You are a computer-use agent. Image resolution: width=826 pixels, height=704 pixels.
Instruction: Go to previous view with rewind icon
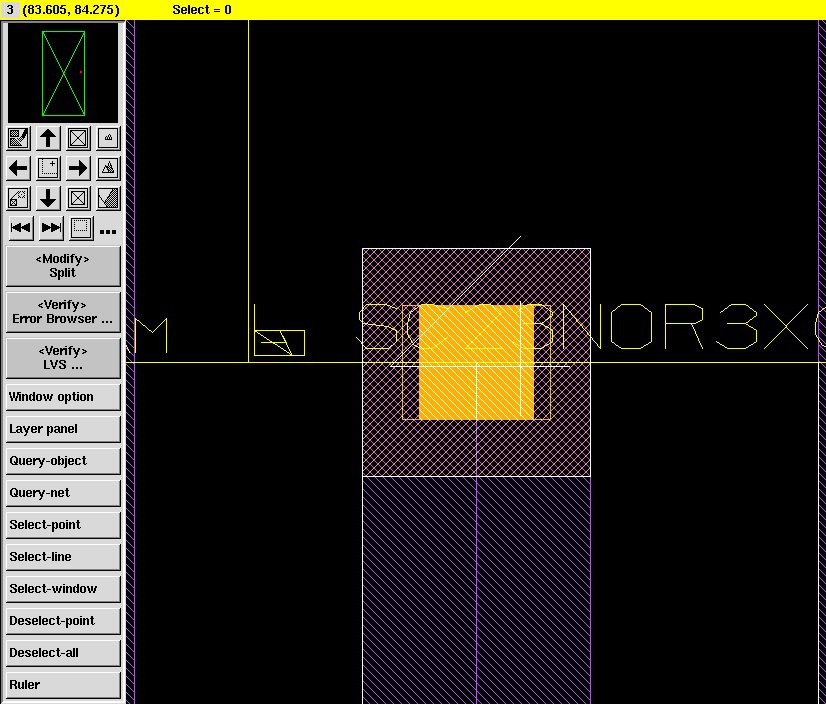coord(20,228)
